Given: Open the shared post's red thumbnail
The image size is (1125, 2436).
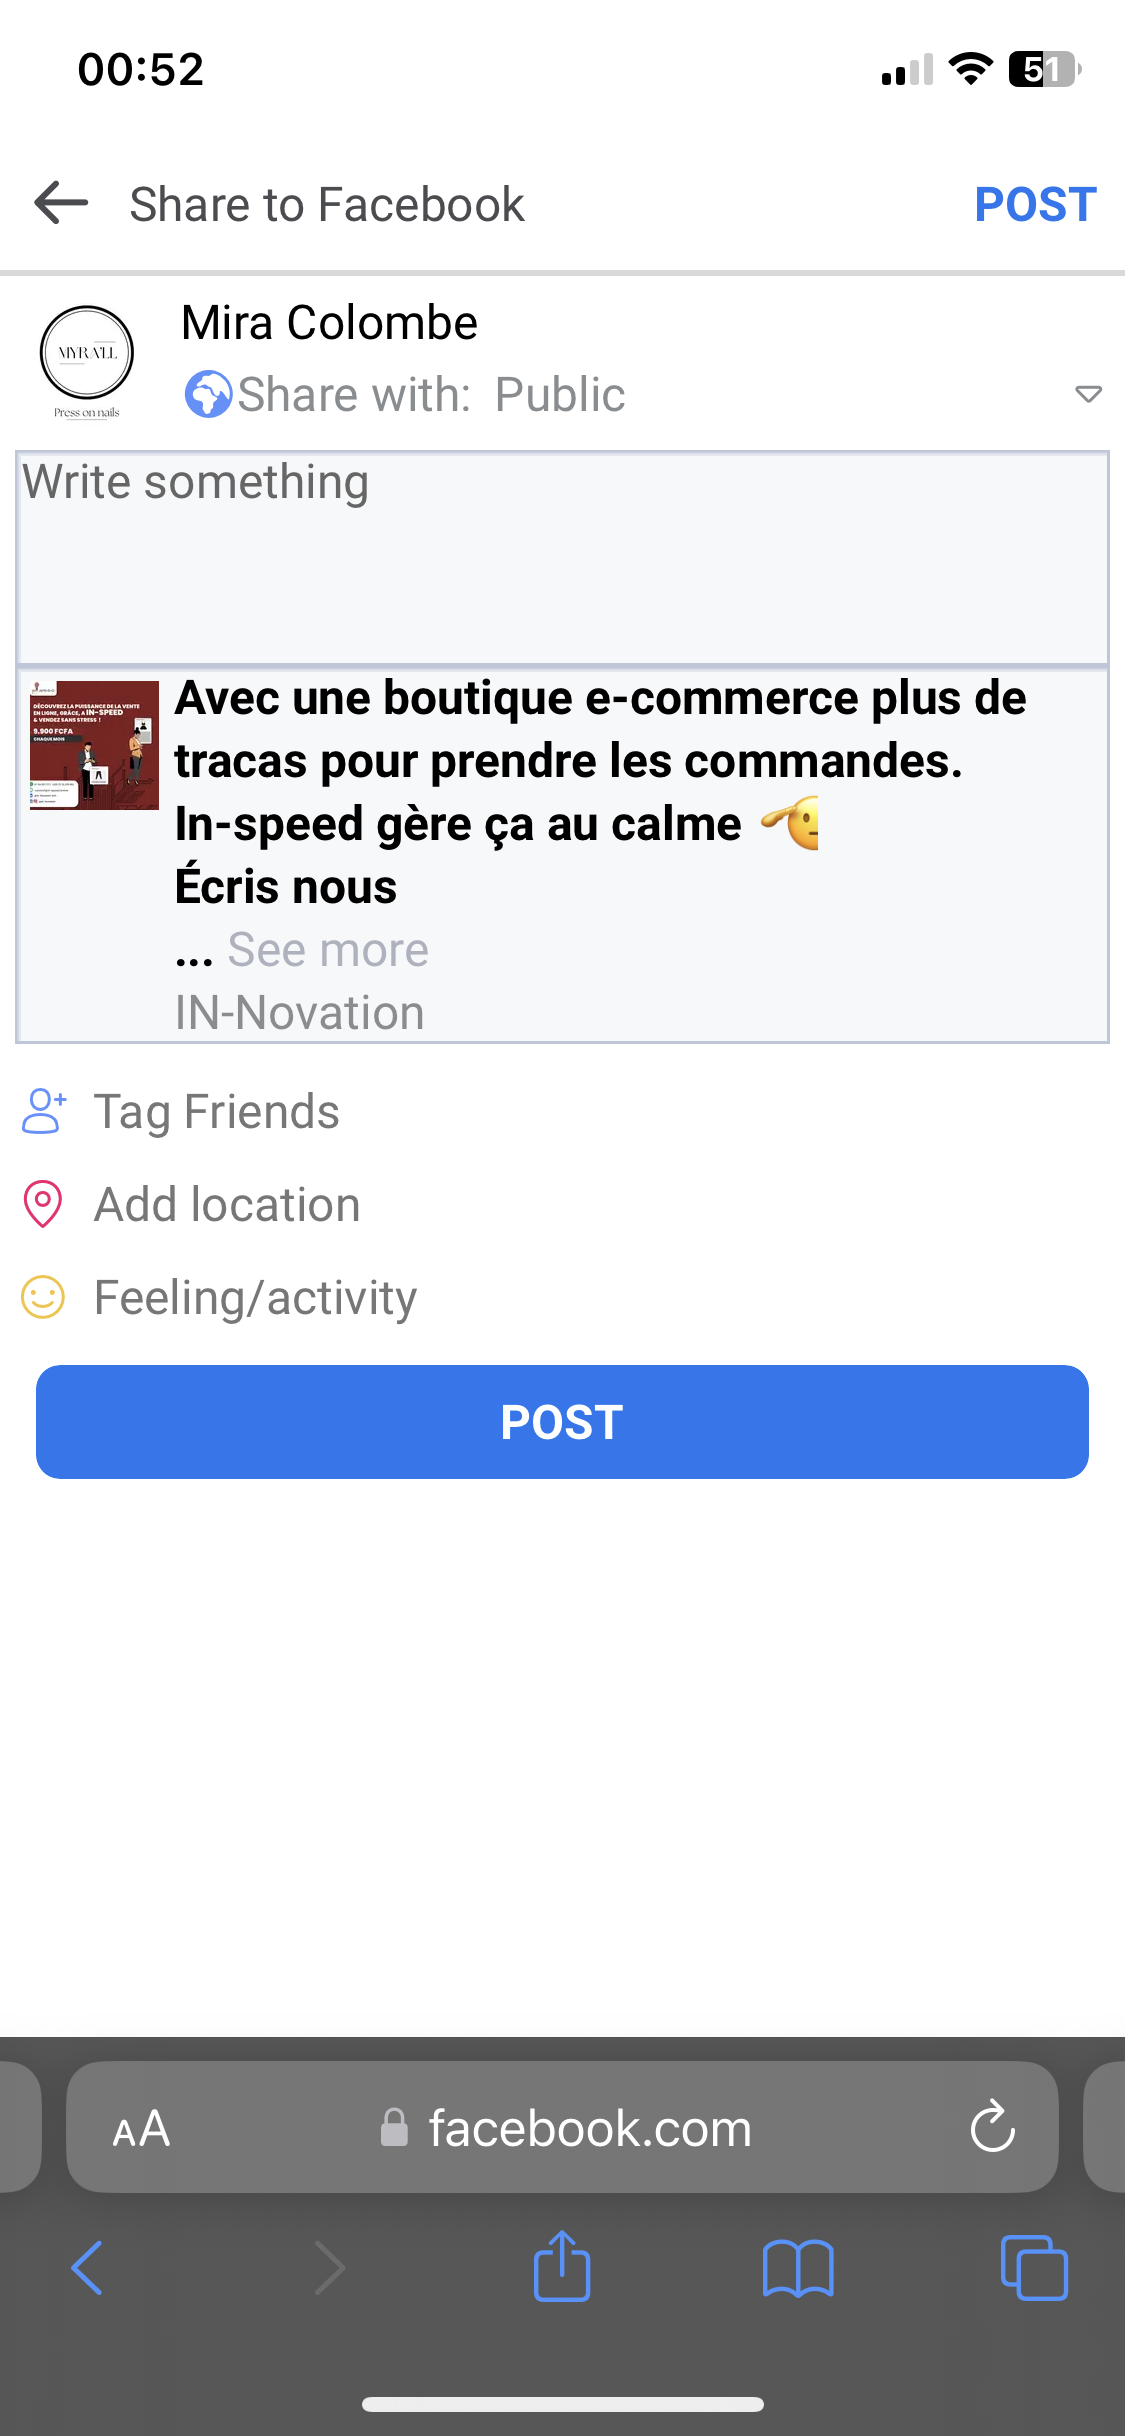Looking at the screenshot, I should pos(94,745).
